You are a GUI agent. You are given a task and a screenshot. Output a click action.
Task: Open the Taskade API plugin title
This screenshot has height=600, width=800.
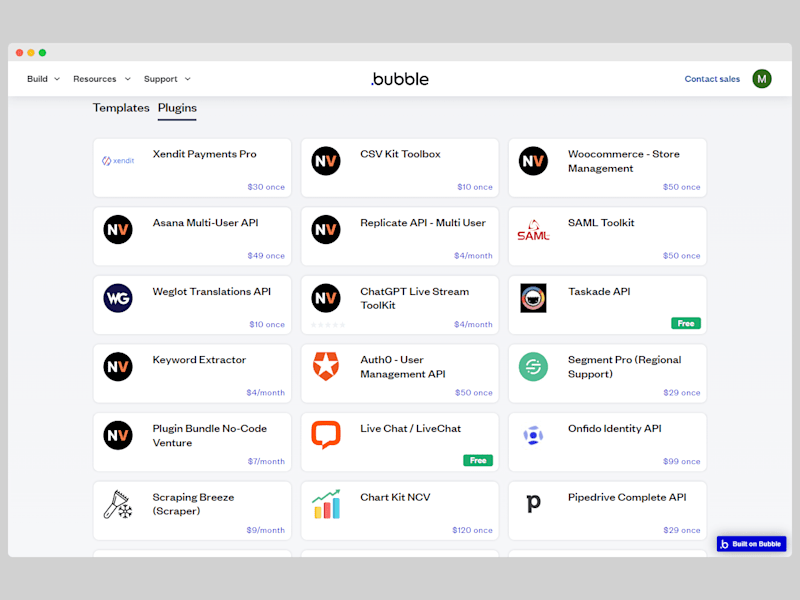598,291
